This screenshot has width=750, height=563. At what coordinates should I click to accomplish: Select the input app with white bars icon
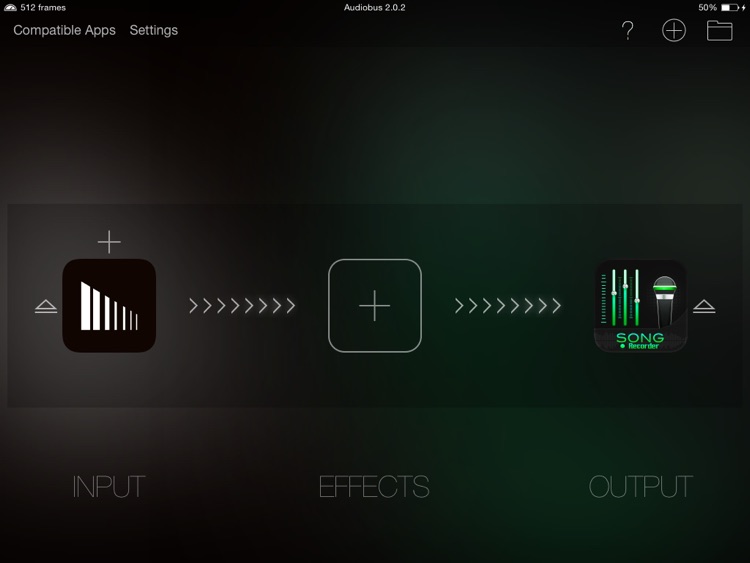pos(109,306)
